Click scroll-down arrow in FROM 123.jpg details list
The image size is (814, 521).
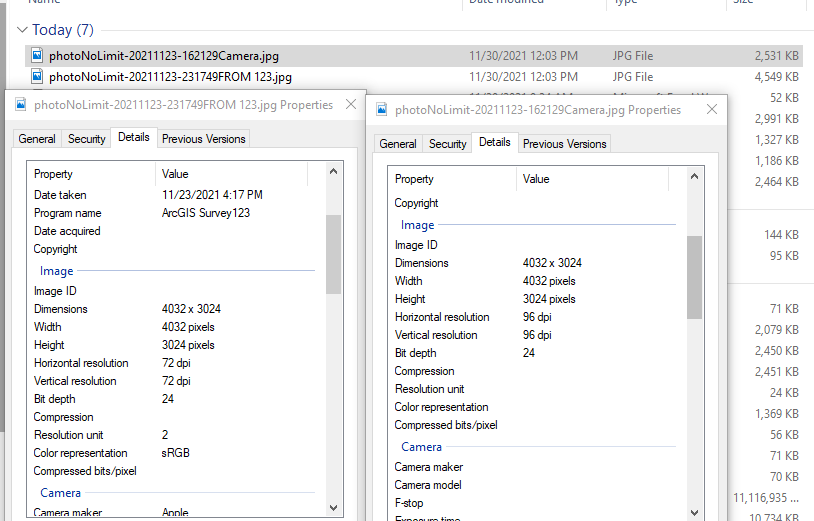pos(333,508)
